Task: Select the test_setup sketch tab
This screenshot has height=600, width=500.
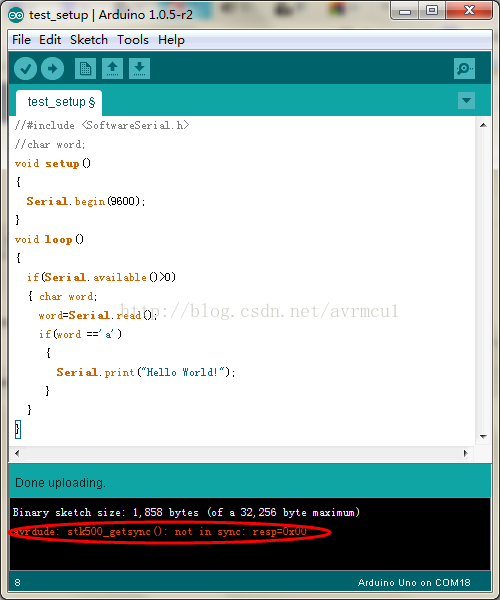Action: click(59, 103)
